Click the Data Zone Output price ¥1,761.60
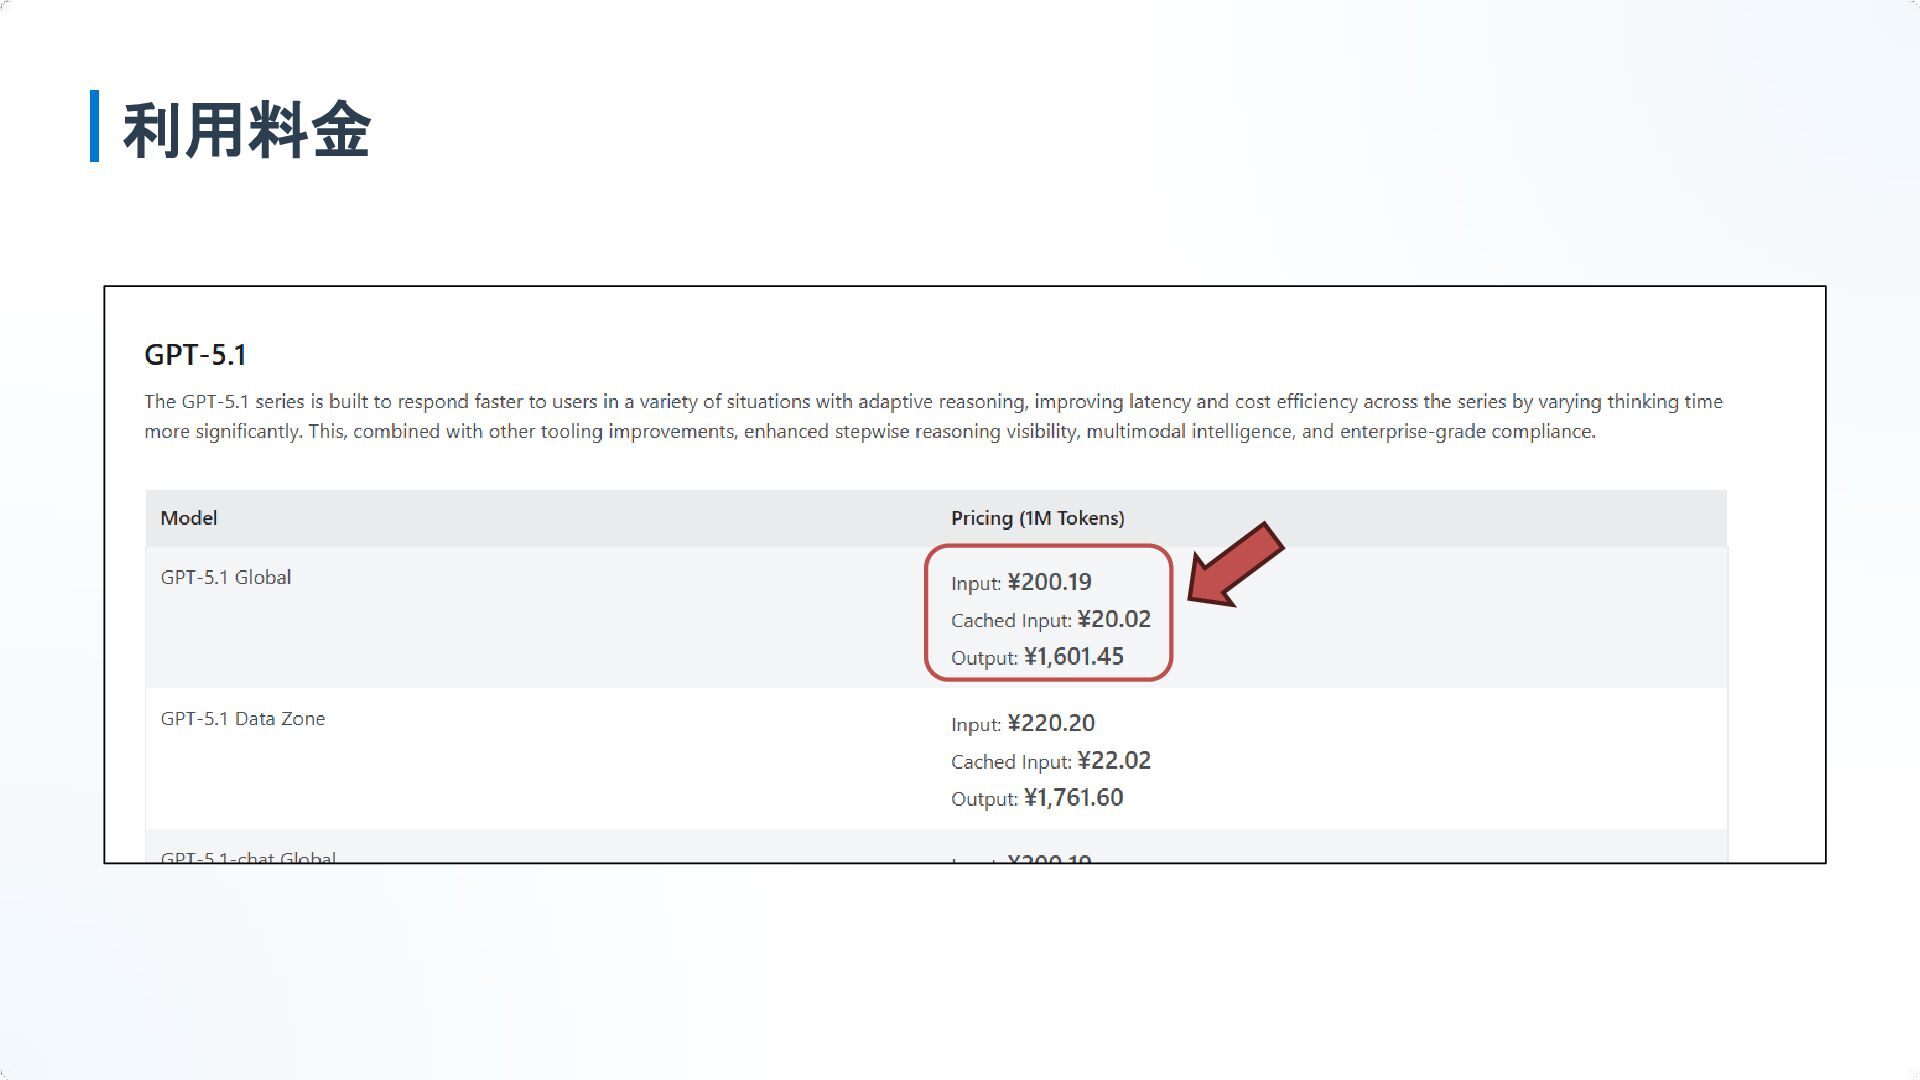 click(1073, 798)
